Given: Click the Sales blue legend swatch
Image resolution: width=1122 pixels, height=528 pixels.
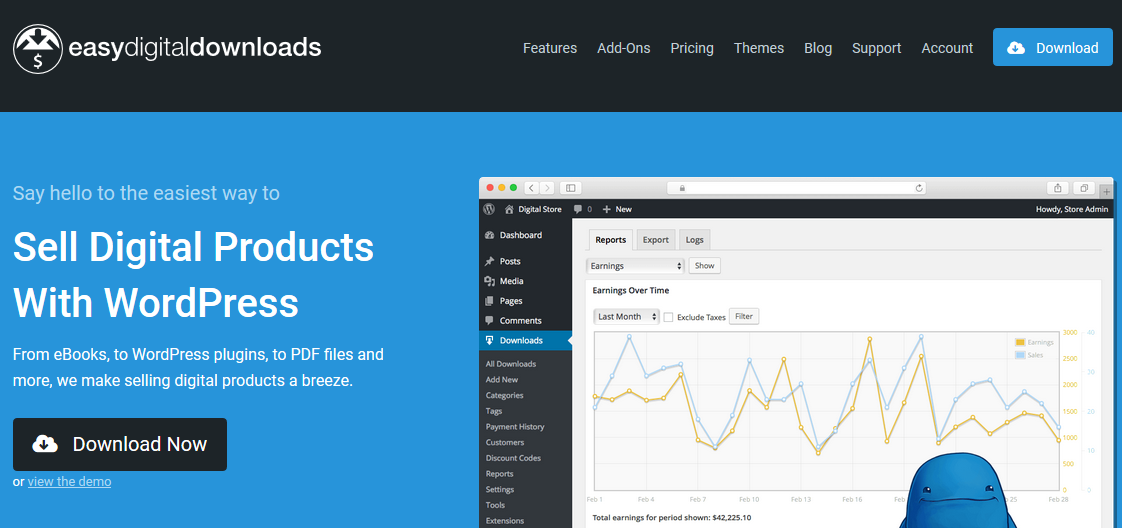Looking at the screenshot, I should 1020,355.
